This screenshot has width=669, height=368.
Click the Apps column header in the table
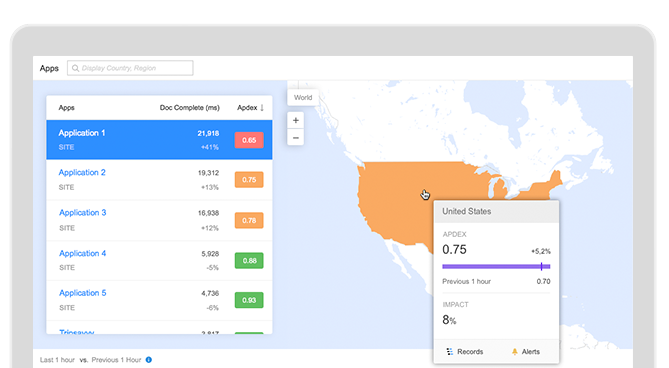click(67, 107)
